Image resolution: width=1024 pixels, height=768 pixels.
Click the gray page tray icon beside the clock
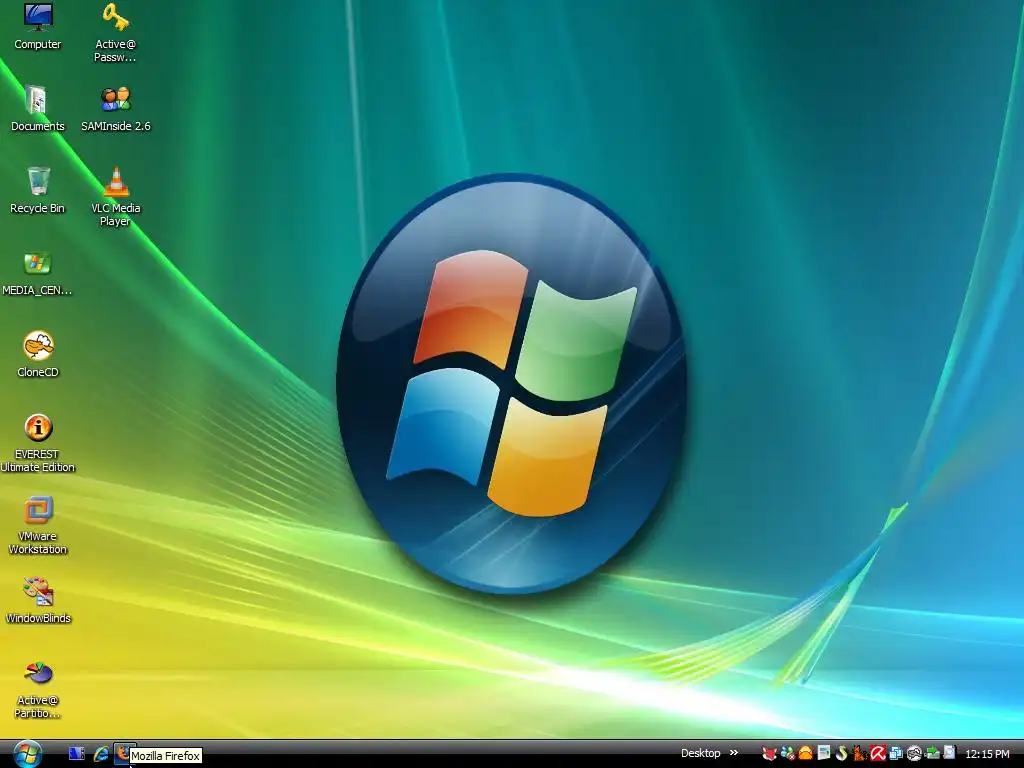coord(949,753)
